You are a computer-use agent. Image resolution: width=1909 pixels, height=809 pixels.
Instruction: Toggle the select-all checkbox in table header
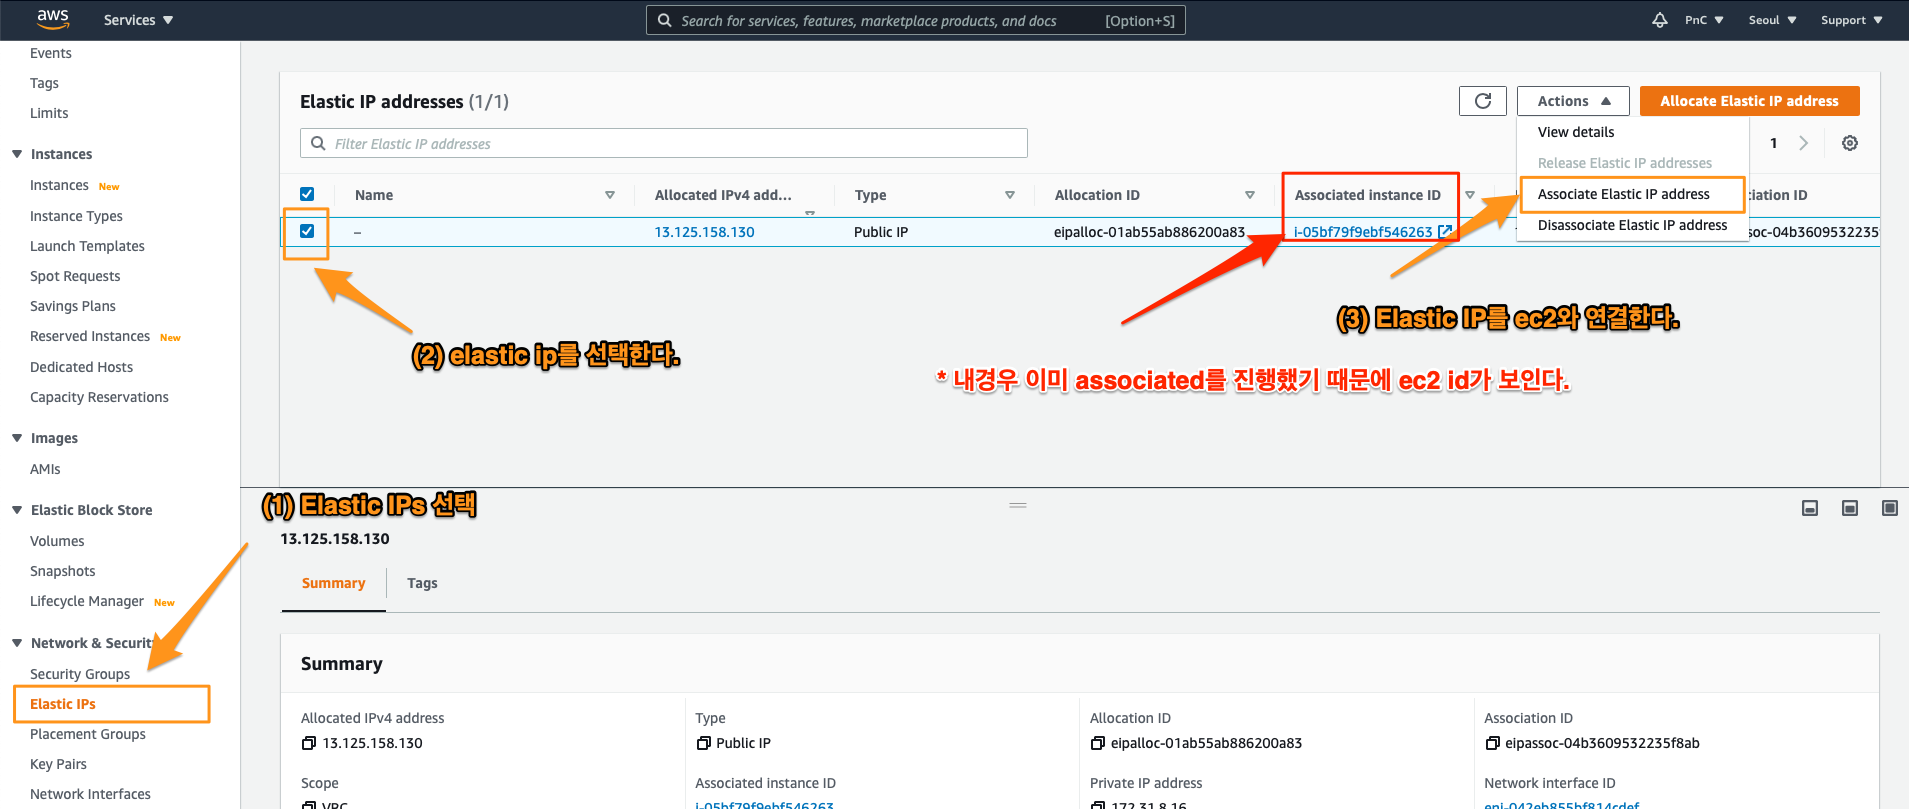307,195
